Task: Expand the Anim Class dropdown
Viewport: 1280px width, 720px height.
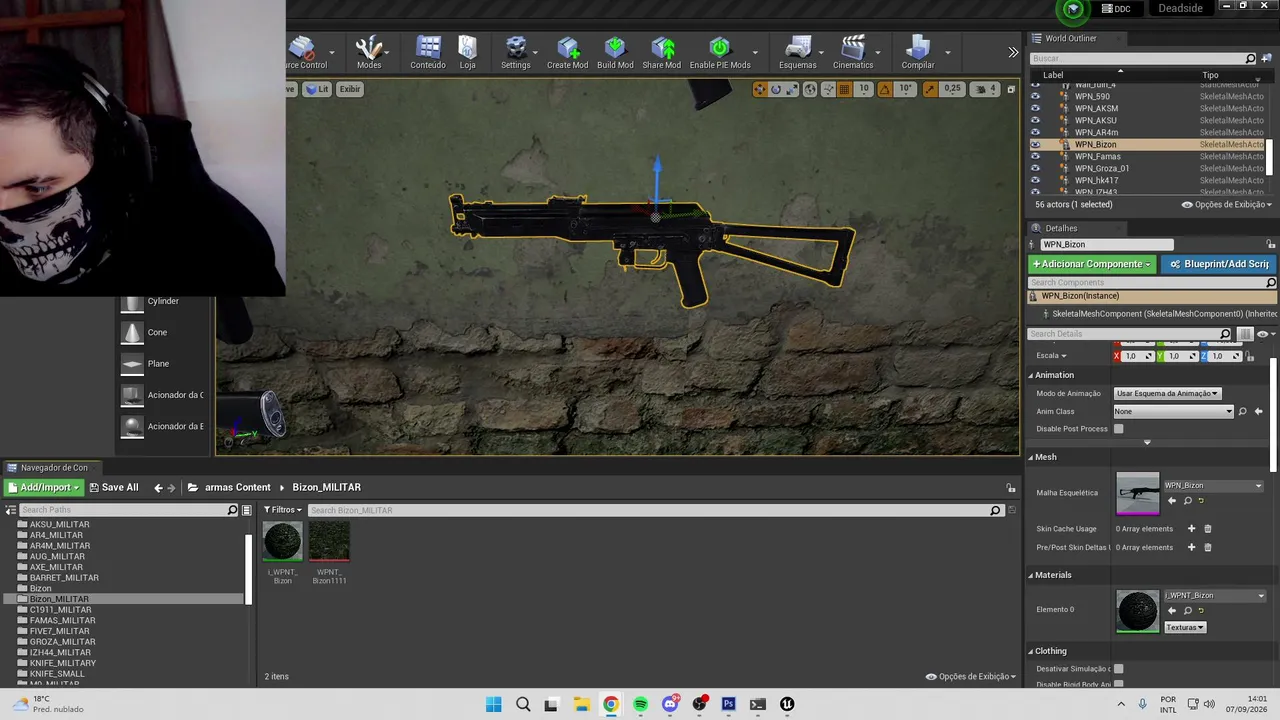Action: [x=1174, y=411]
